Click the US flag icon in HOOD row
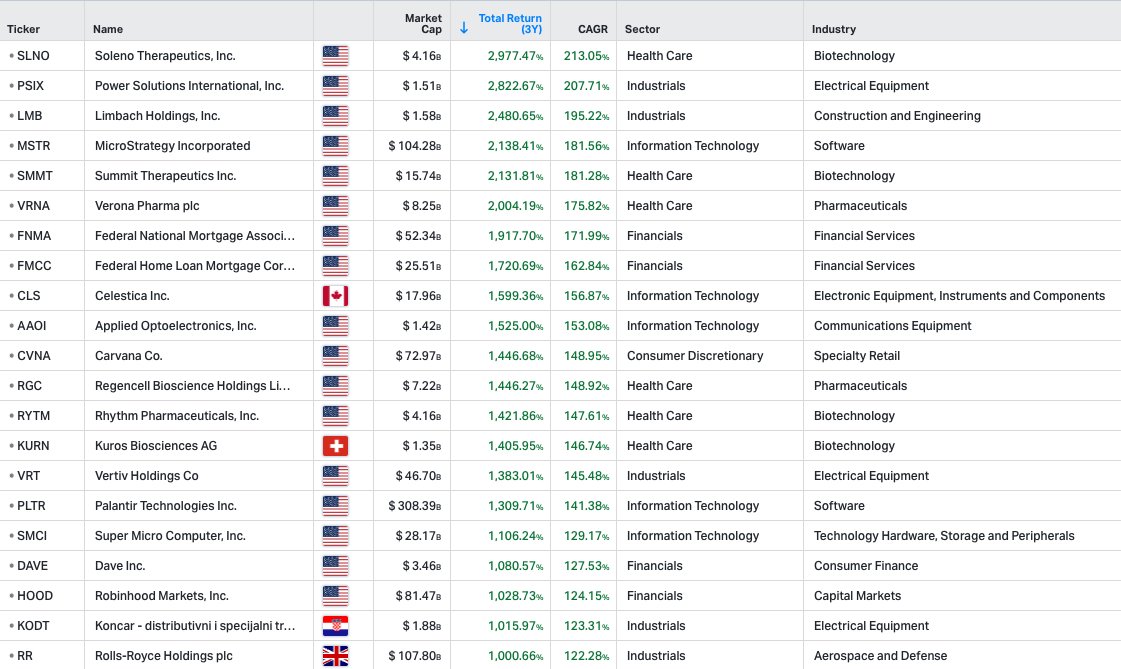 (335, 596)
